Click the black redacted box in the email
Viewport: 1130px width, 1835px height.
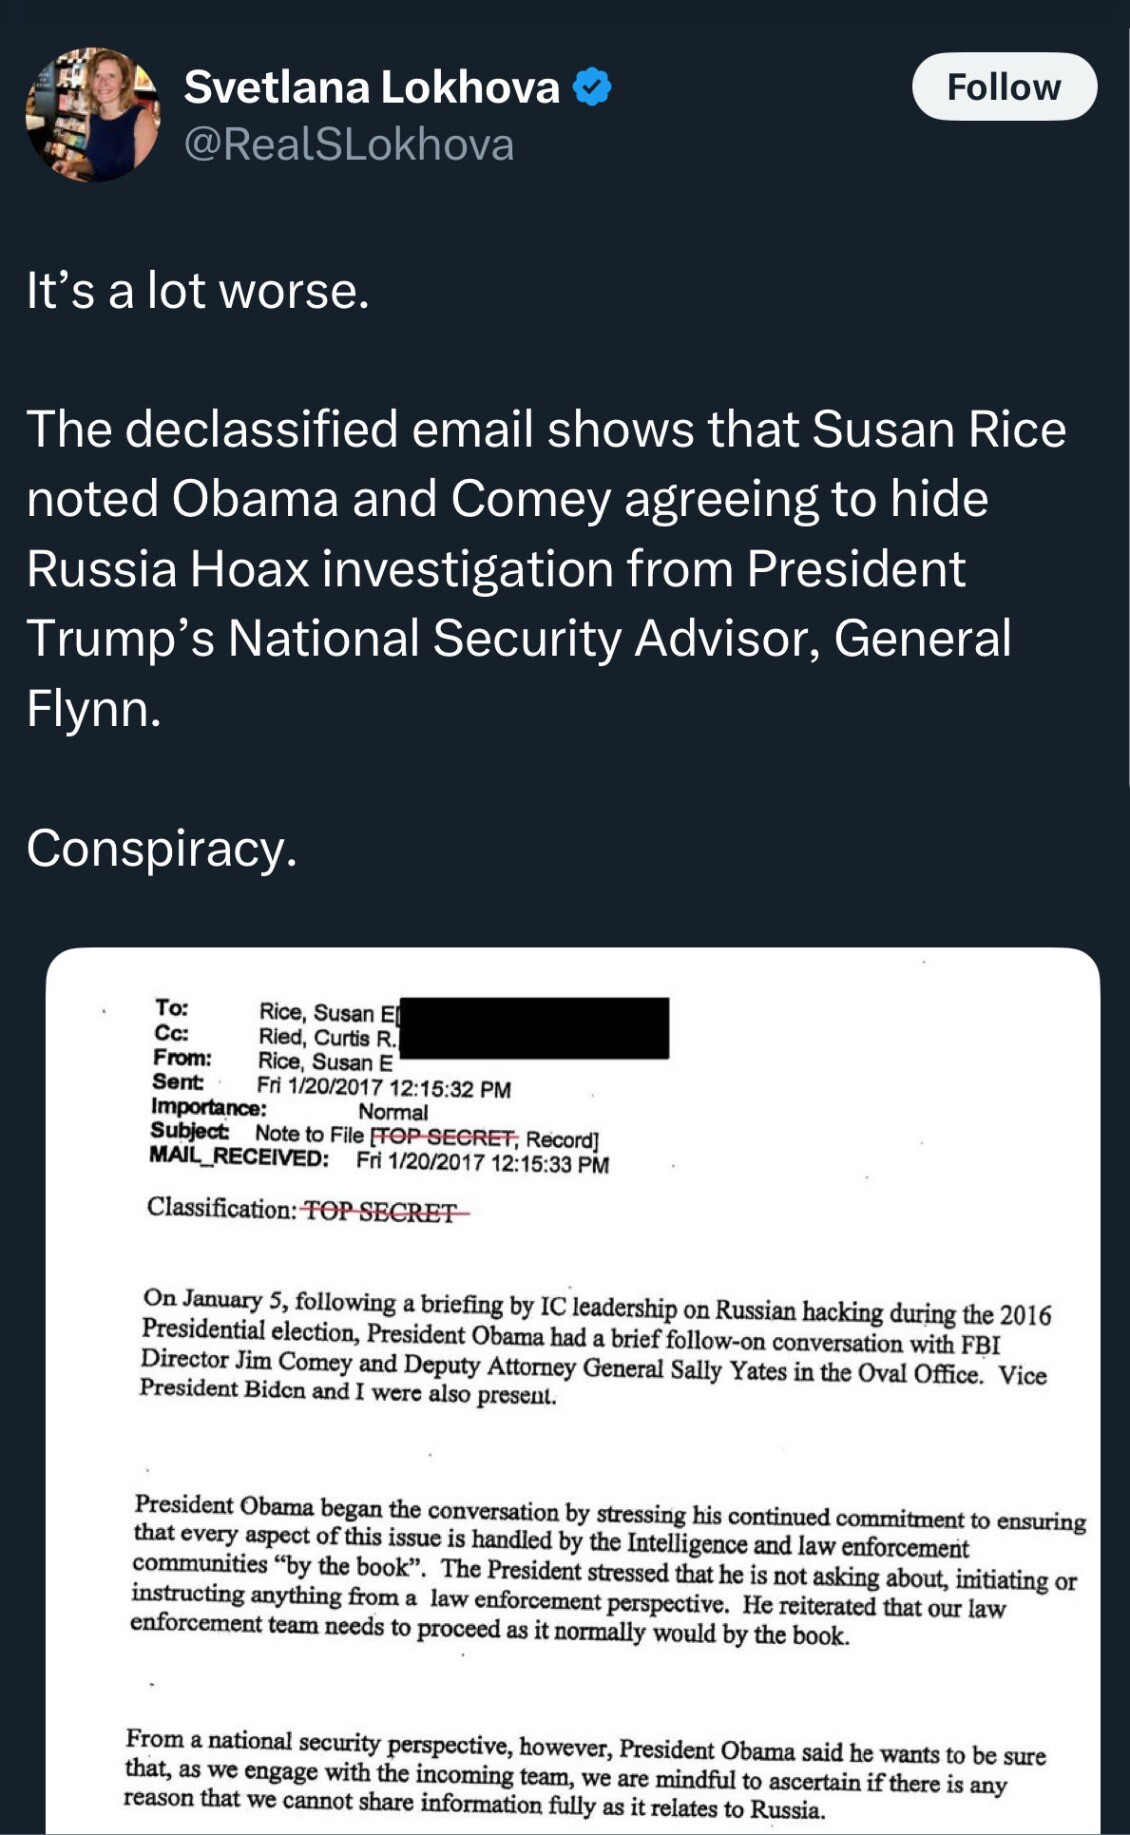533,1027
